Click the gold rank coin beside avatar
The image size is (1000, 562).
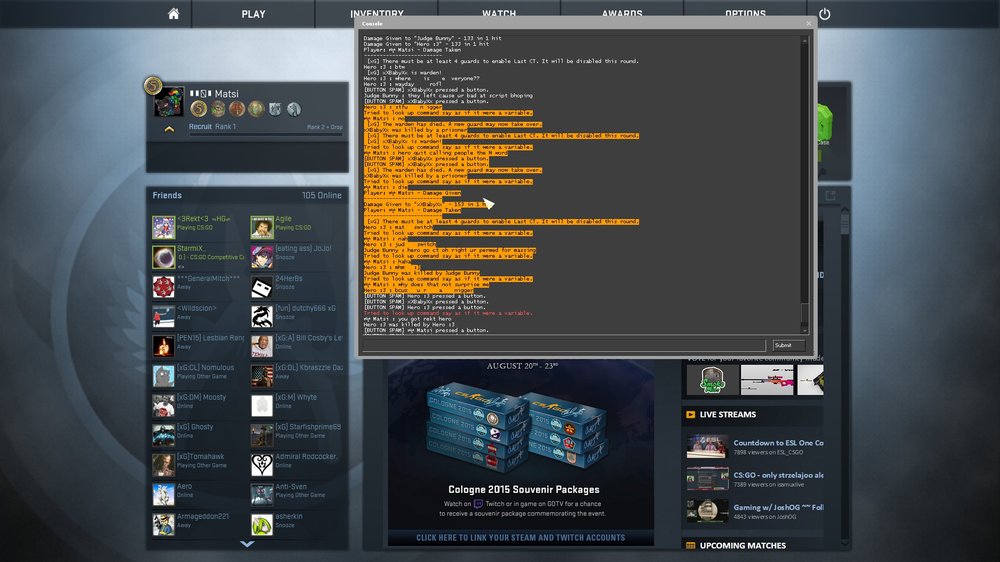click(152, 85)
